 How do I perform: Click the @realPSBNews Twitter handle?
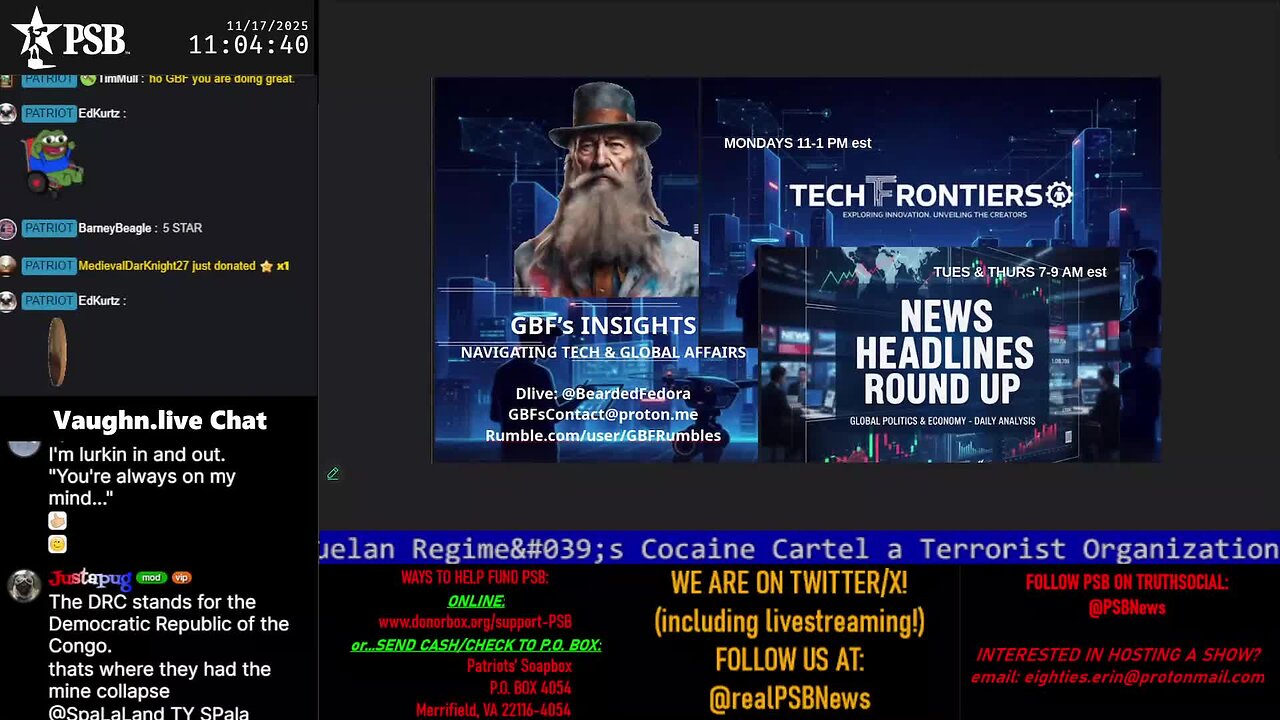[790, 698]
